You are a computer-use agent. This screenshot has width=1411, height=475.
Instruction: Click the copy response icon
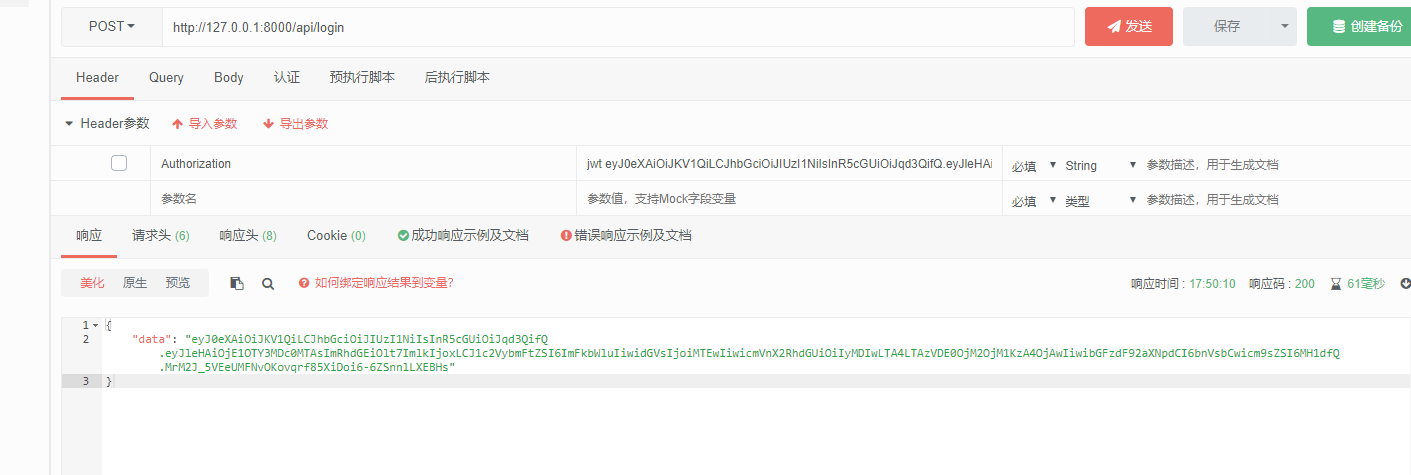[x=237, y=283]
